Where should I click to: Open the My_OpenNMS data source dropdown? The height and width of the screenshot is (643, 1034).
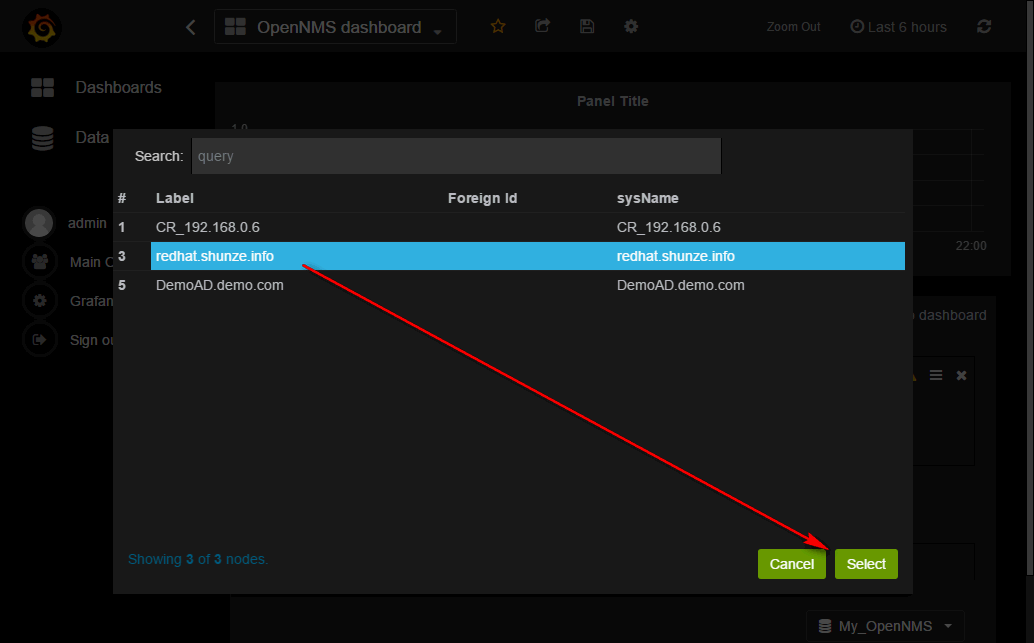click(x=885, y=626)
